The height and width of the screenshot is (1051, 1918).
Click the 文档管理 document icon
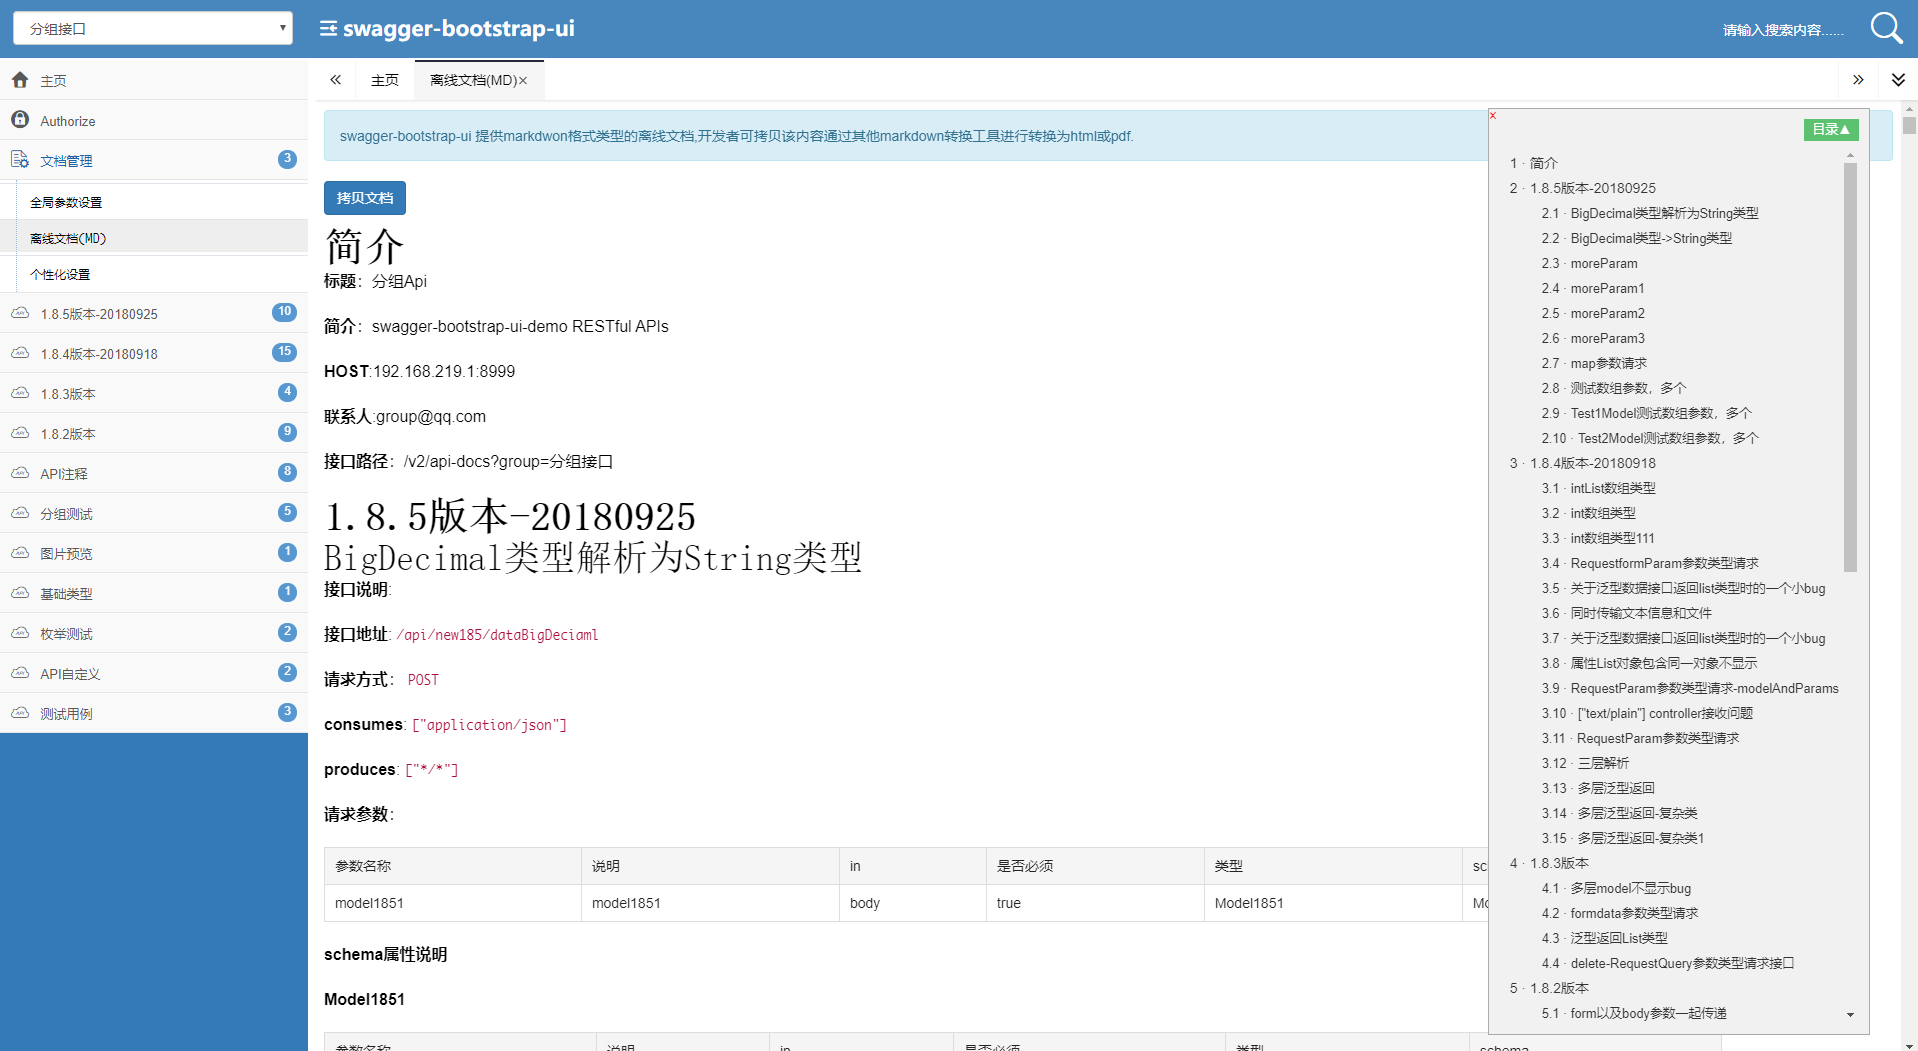click(x=20, y=160)
